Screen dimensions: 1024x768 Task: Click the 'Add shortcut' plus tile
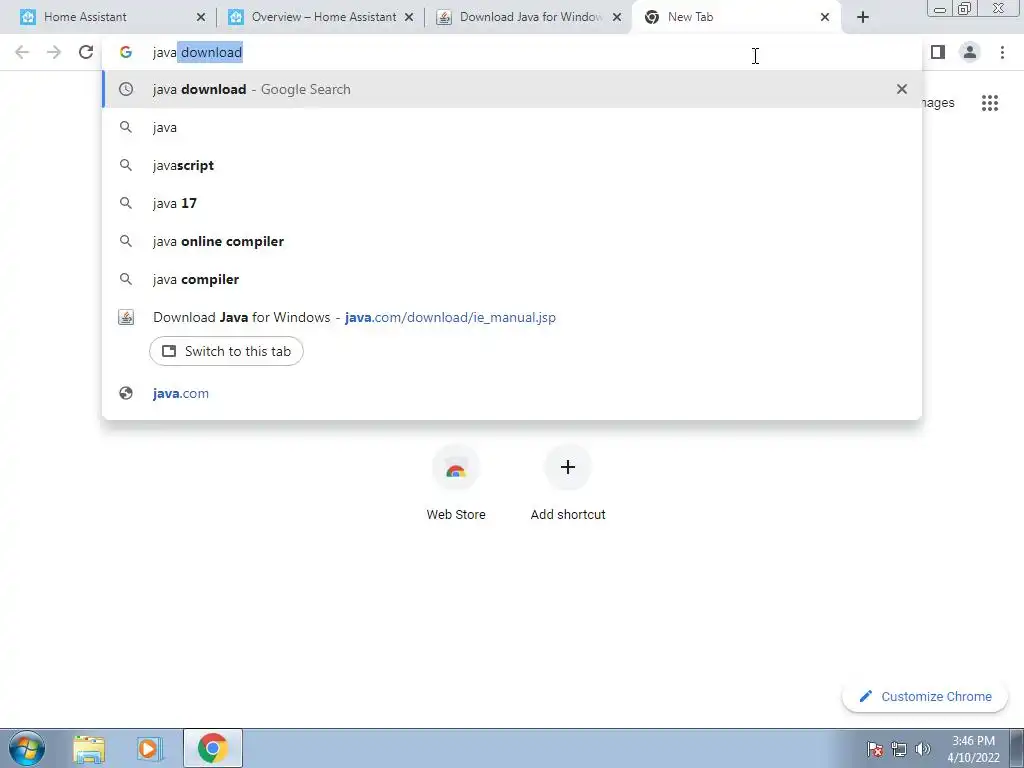click(568, 483)
